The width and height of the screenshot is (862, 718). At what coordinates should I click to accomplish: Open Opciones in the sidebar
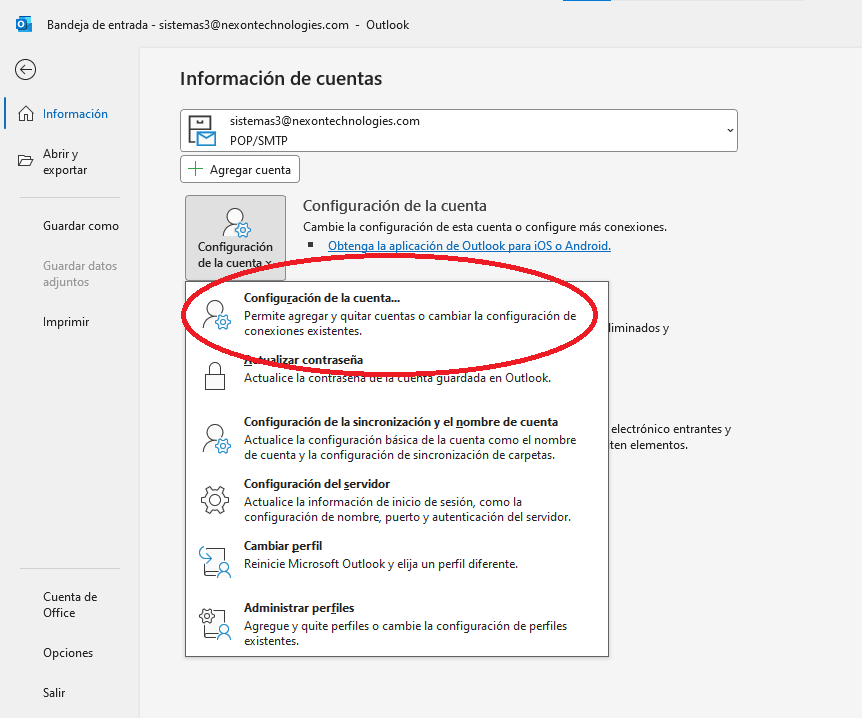(x=69, y=653)
